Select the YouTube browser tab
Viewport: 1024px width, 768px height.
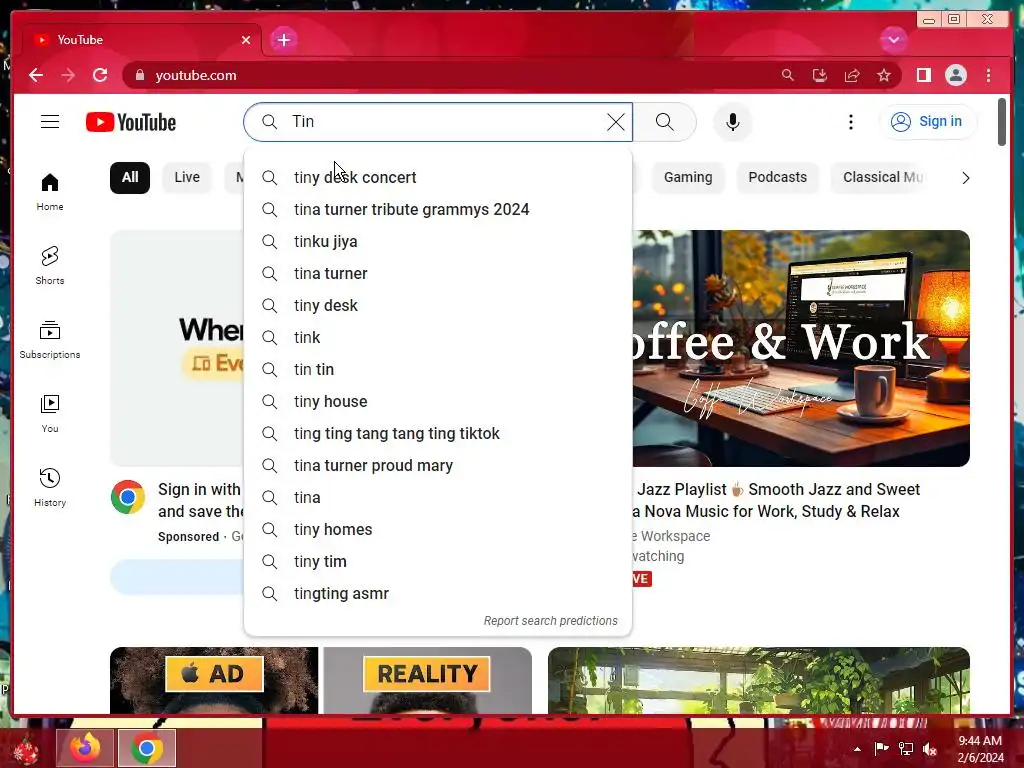point(142,40)
